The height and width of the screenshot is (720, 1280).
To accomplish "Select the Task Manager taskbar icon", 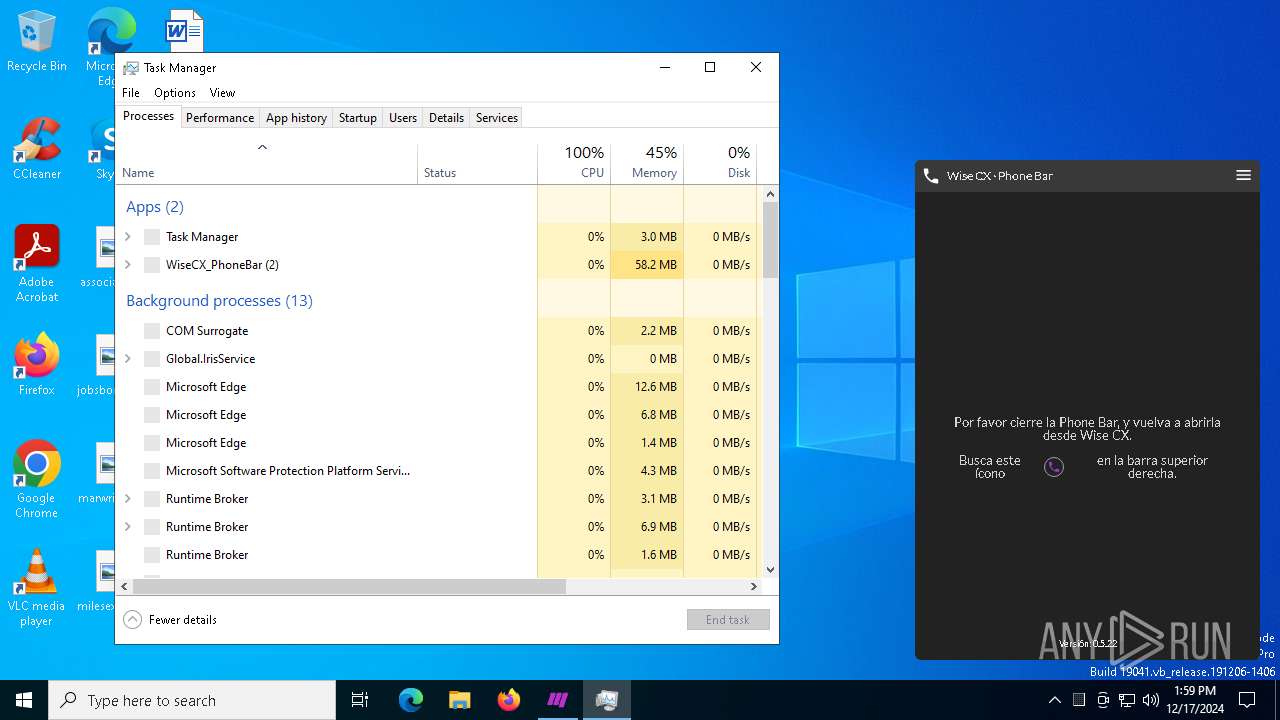I will tap(606, 700).
